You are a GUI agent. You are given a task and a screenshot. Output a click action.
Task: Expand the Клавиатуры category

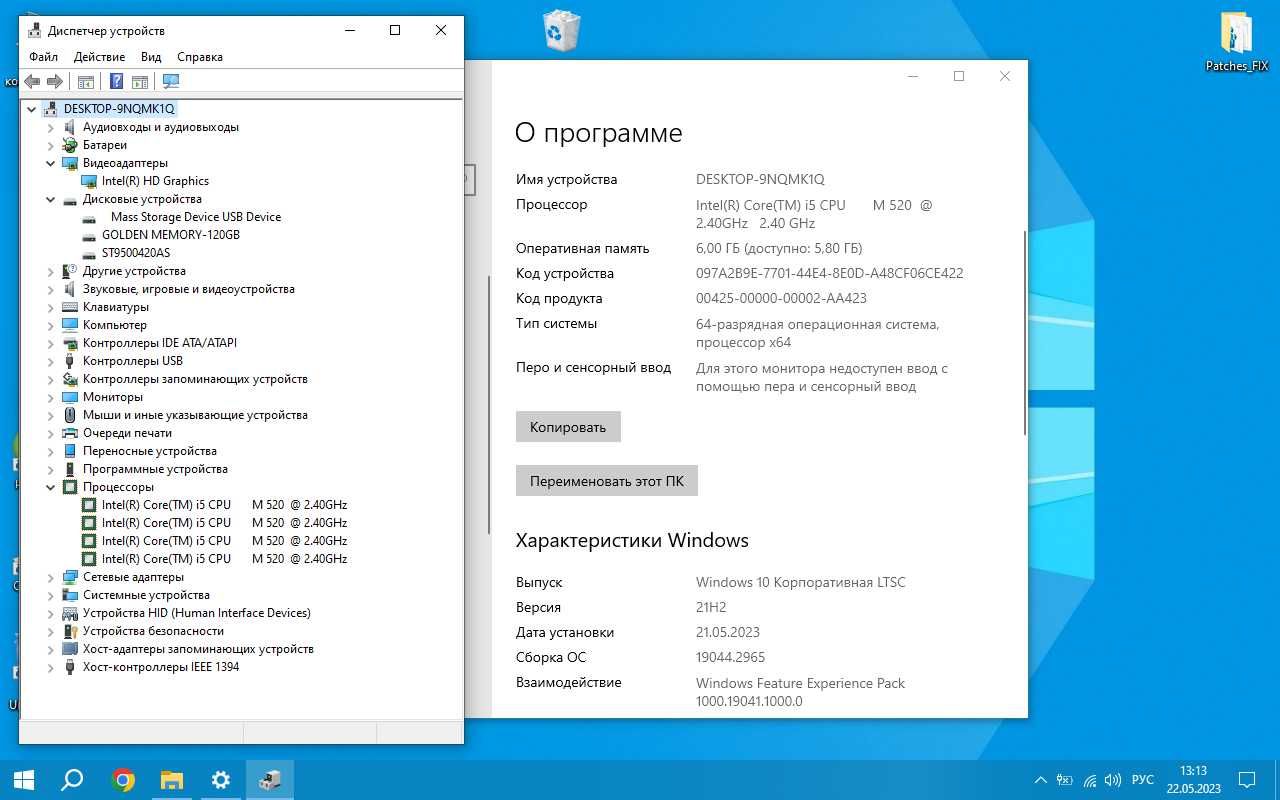(x=51, y=307)
